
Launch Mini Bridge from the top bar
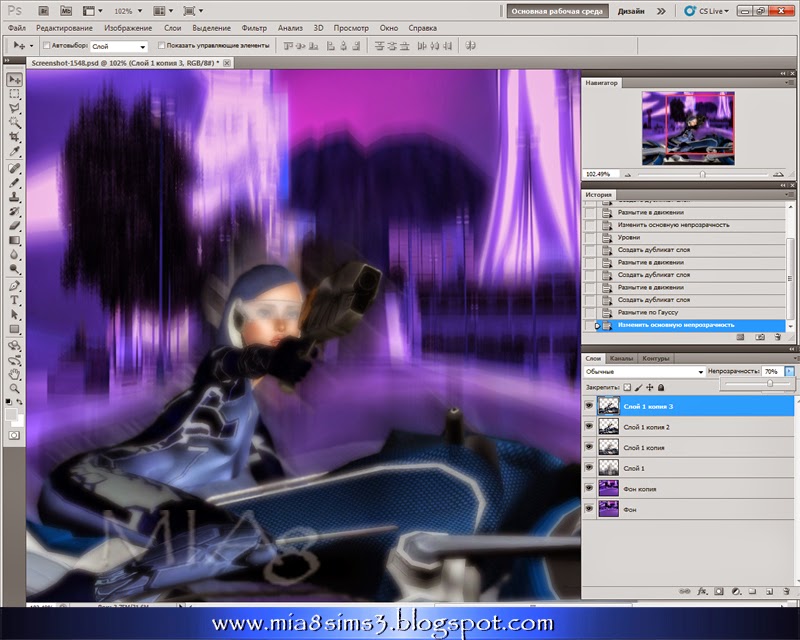coord(66,11)
